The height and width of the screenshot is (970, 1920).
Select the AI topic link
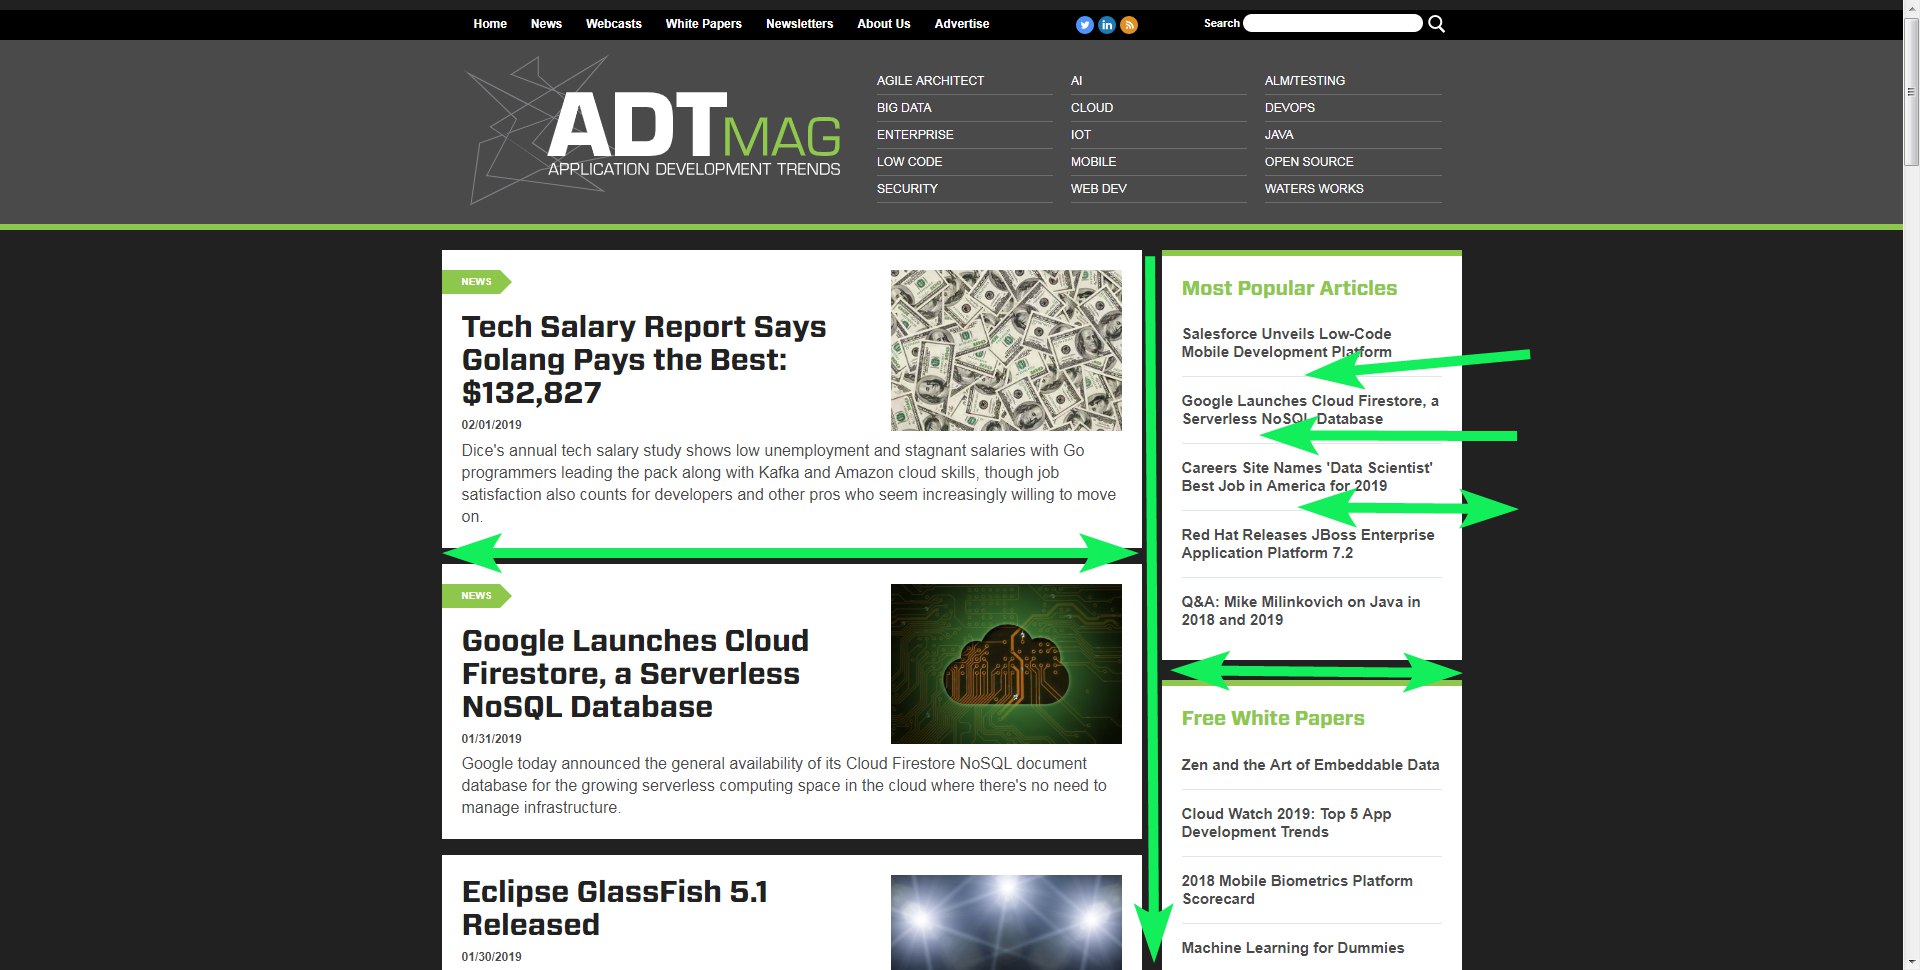coord(1076,81)
